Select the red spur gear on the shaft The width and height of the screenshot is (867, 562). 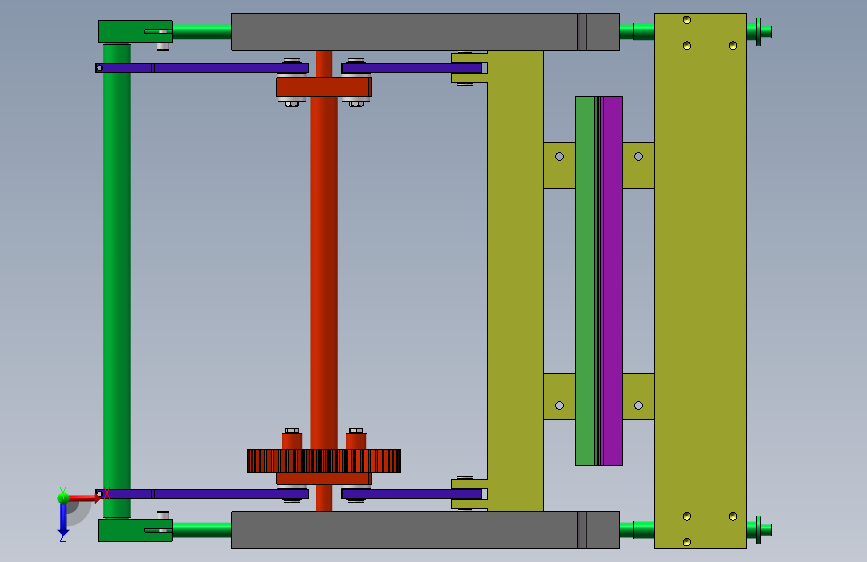click(324, 461)
